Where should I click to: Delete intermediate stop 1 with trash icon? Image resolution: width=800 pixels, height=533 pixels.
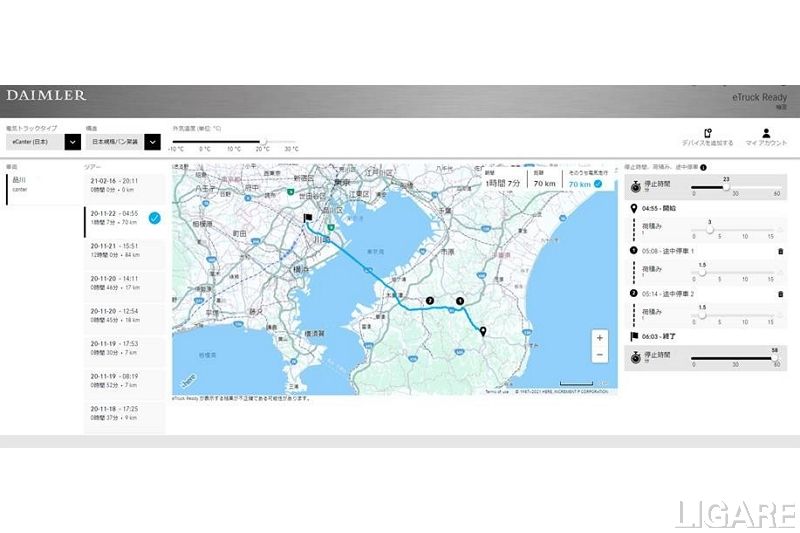[x=780, y=252]
